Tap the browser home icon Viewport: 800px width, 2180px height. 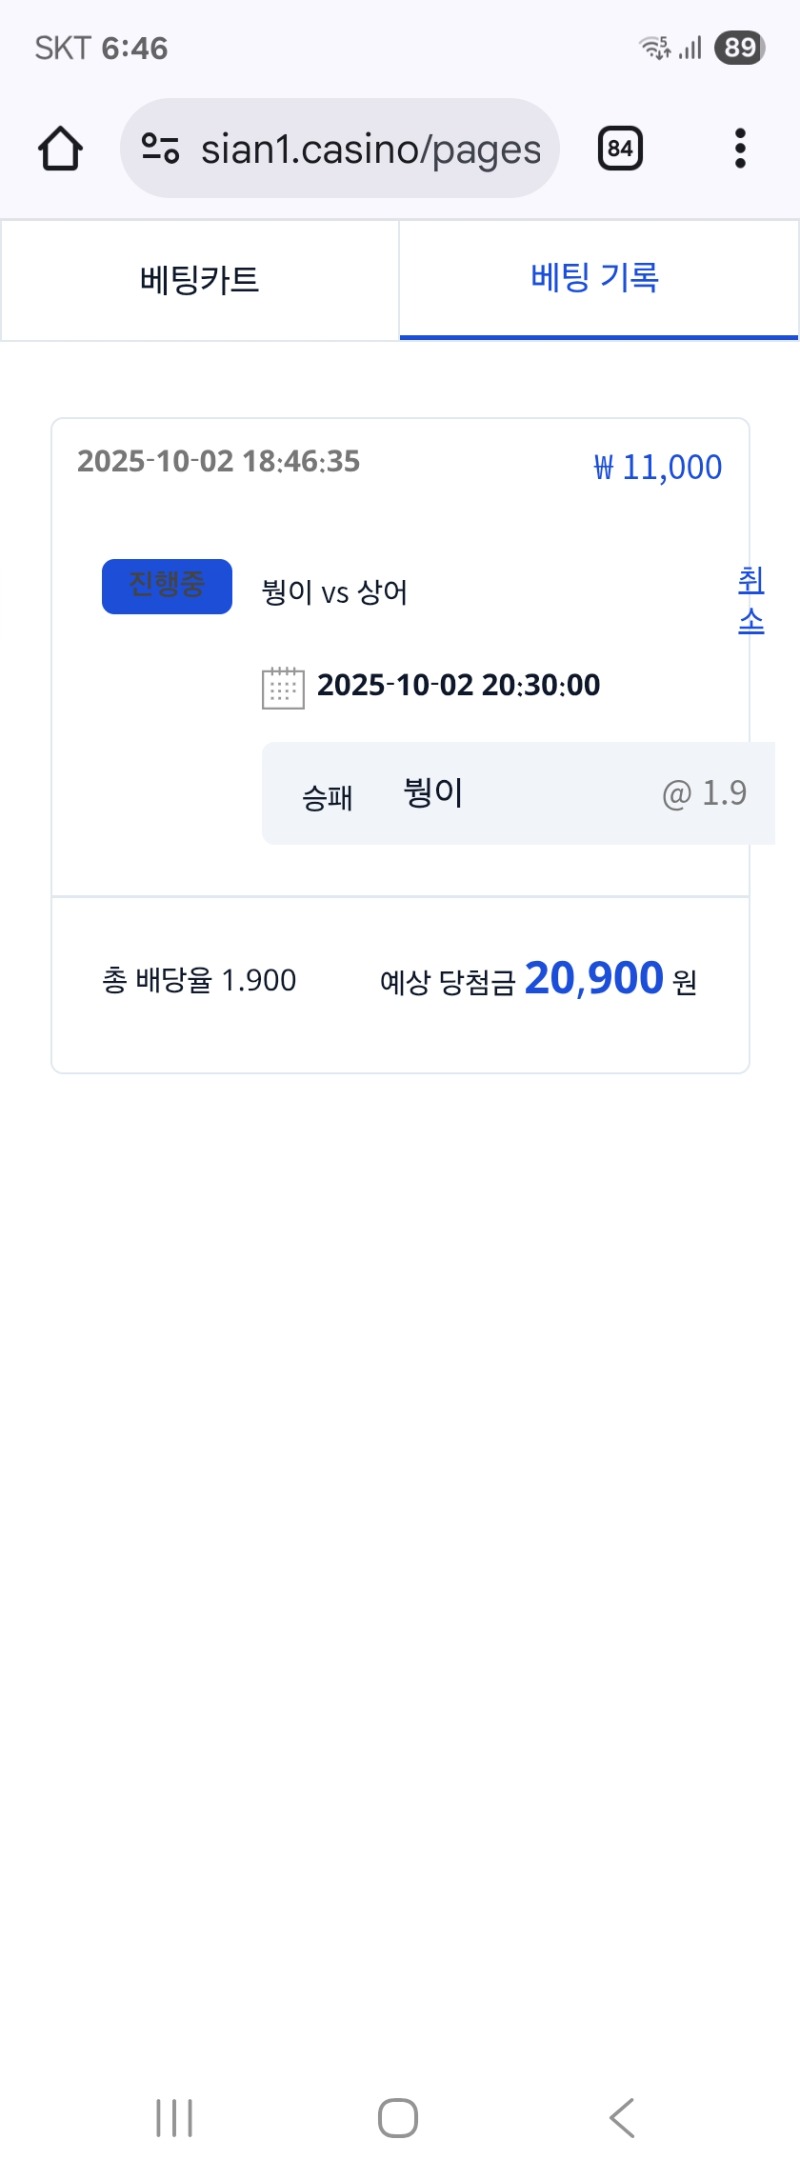[x=60, y=149]
